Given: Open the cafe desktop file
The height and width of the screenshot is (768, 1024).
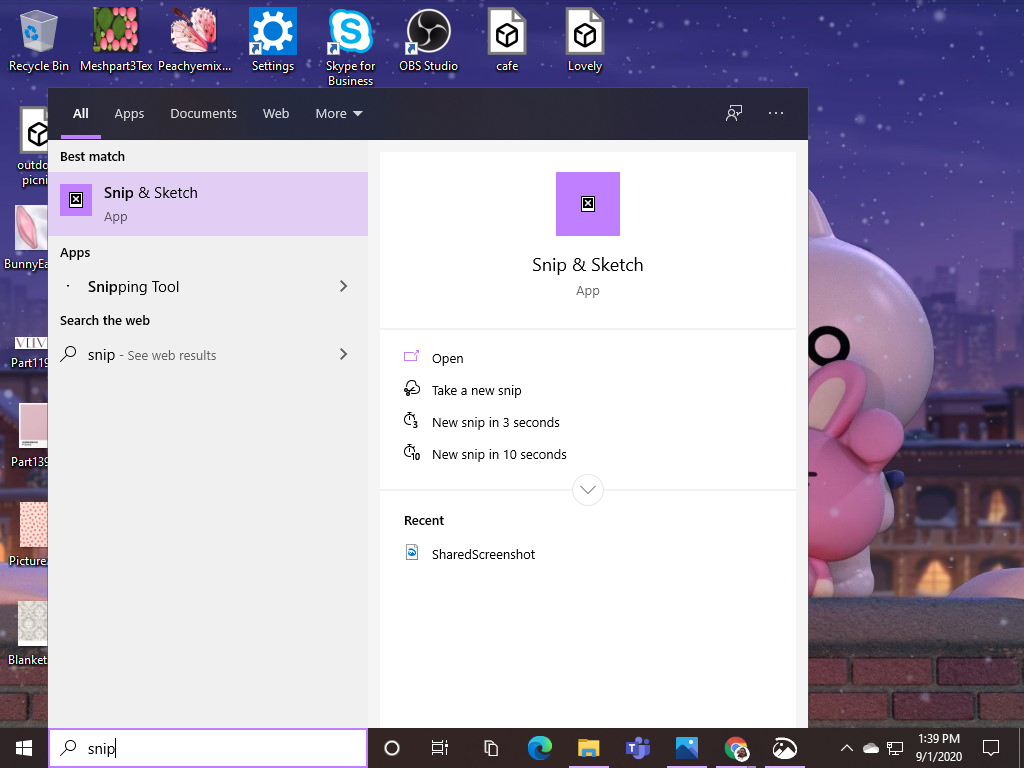Looking at the screenshot, I should [x=507, y=40].
